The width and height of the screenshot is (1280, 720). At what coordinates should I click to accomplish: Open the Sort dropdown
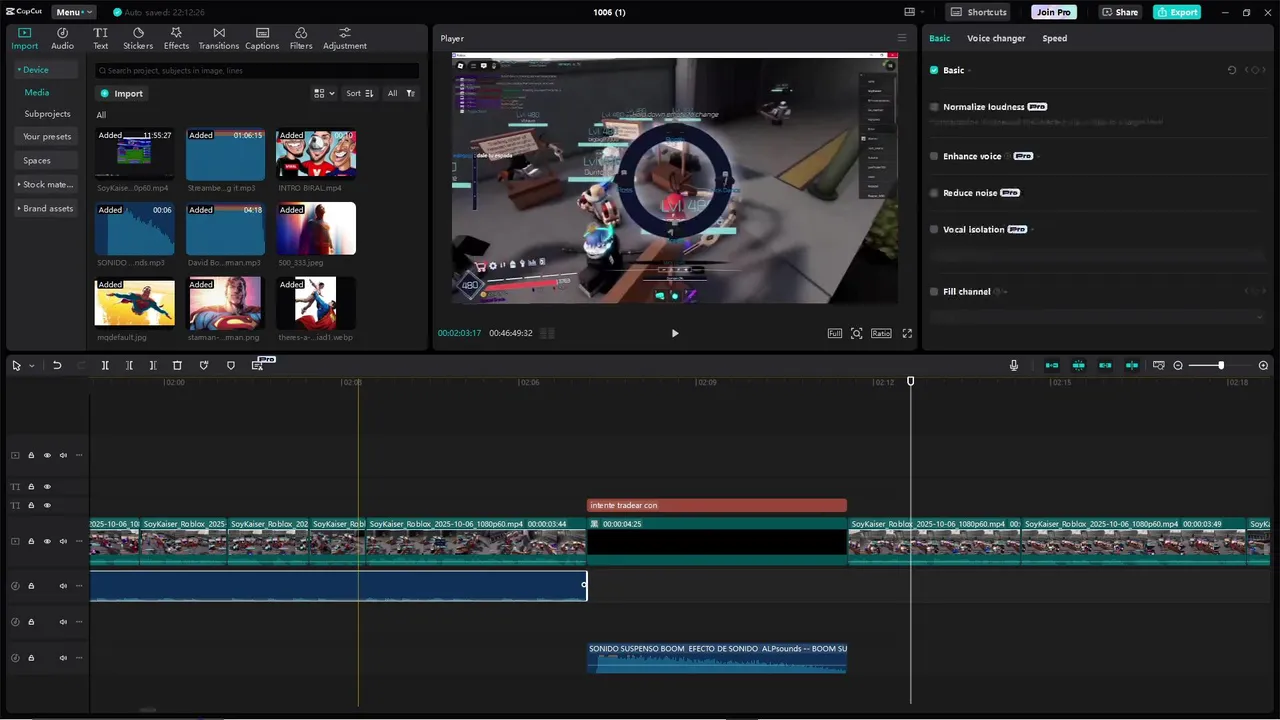click(x=359, y=93)
